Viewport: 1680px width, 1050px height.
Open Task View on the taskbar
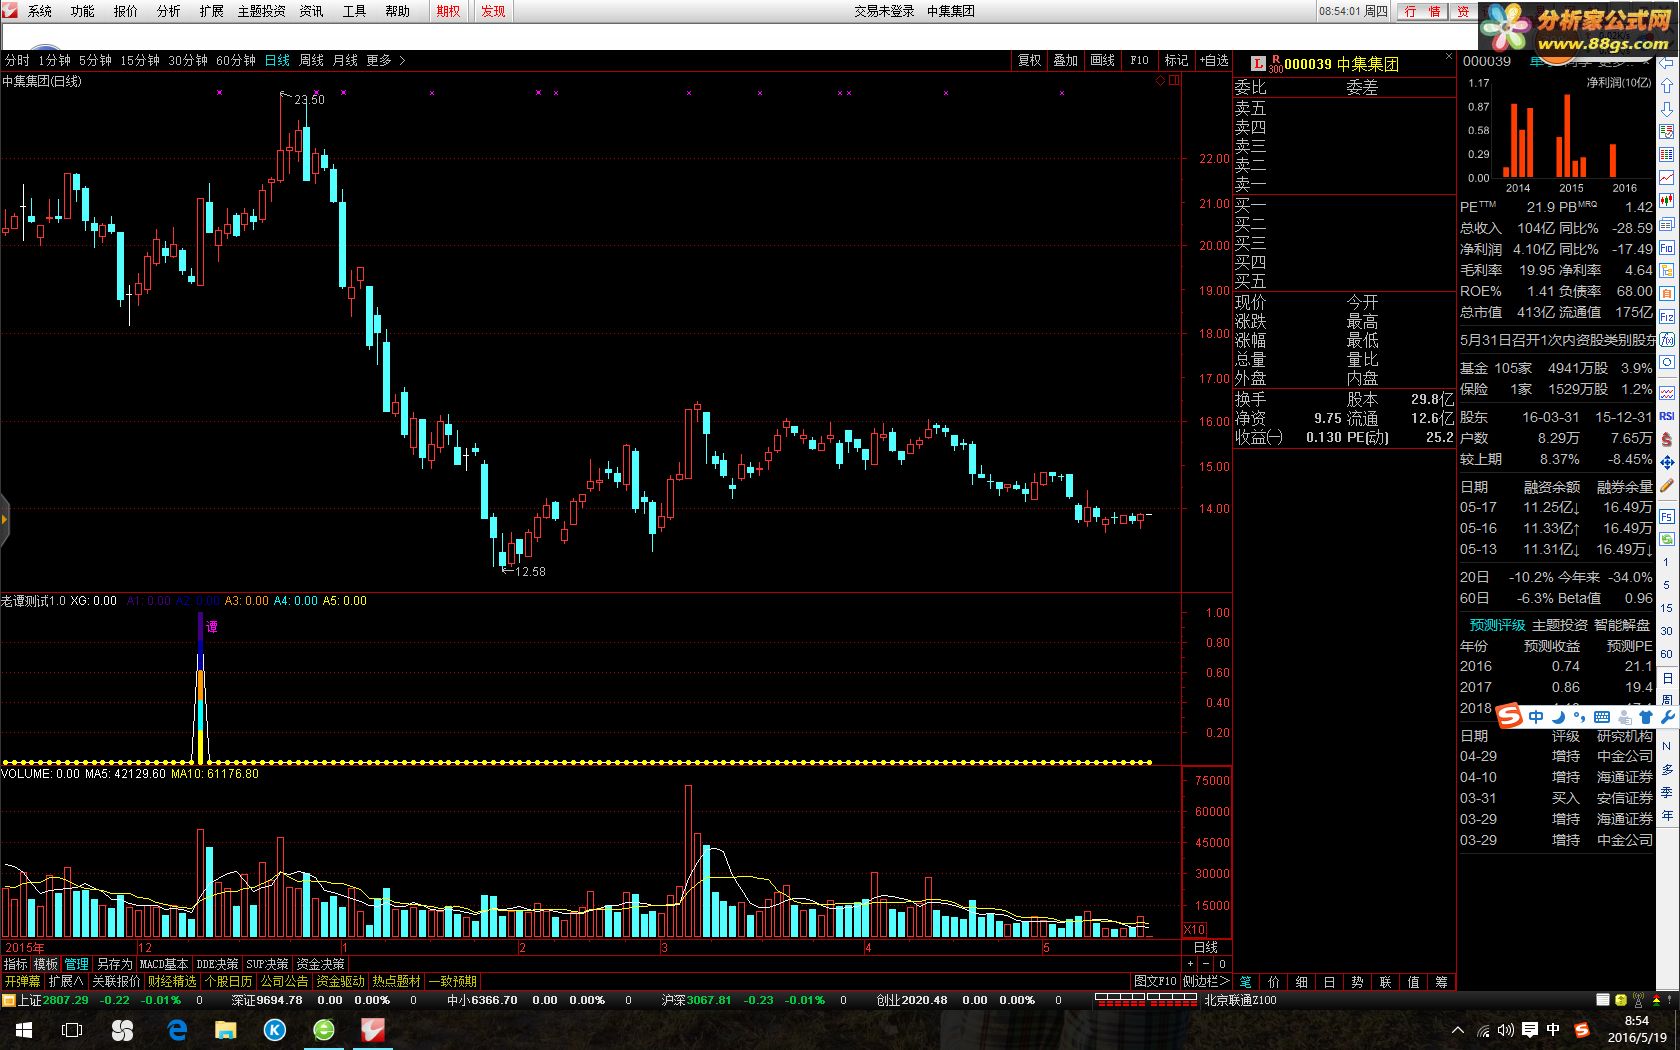point(72,1030)
